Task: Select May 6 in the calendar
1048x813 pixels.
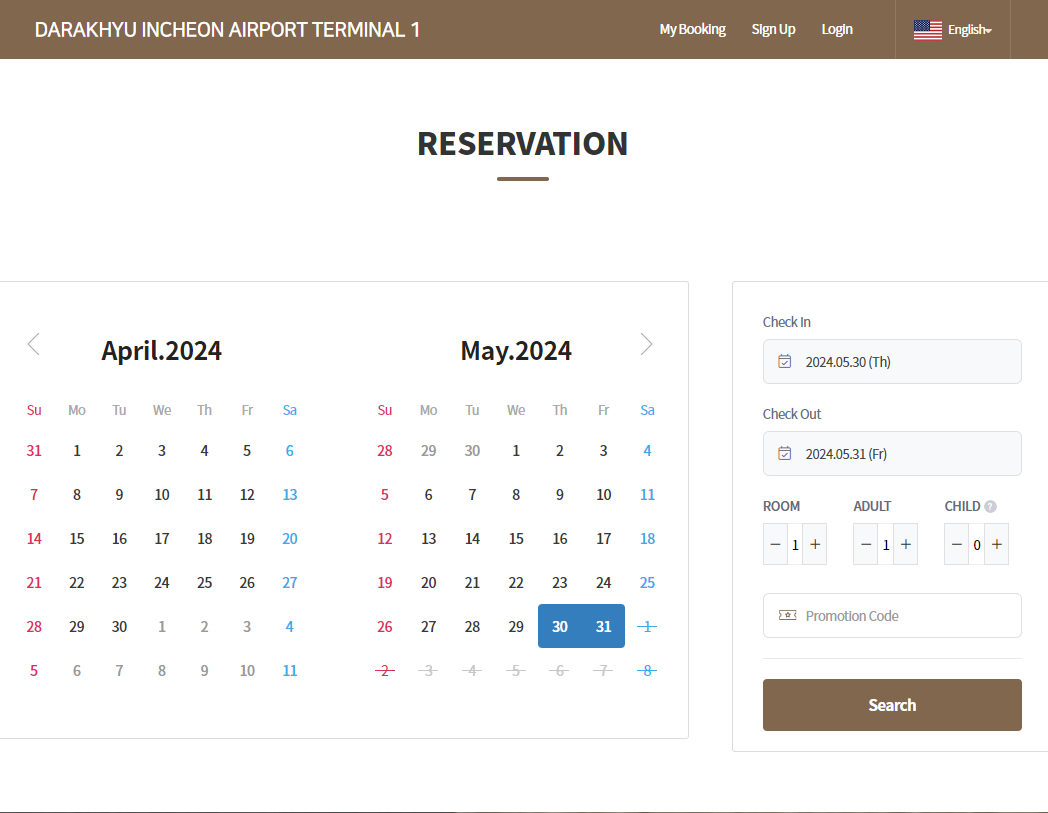Action: [x=428, y=495]
